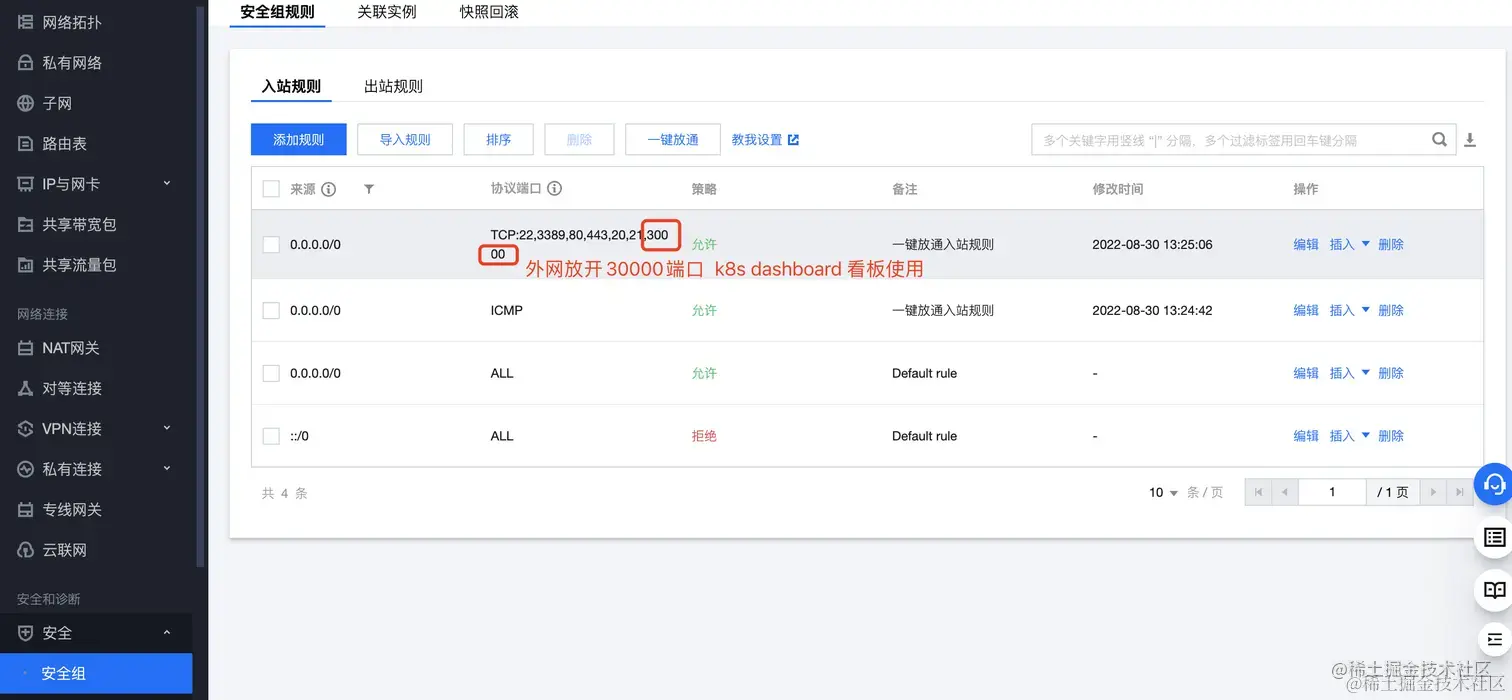The width and height of the screenshot is (1512, 700).
Task: Click the 路由表 icon in sidebar
Action: coord(26,144)
